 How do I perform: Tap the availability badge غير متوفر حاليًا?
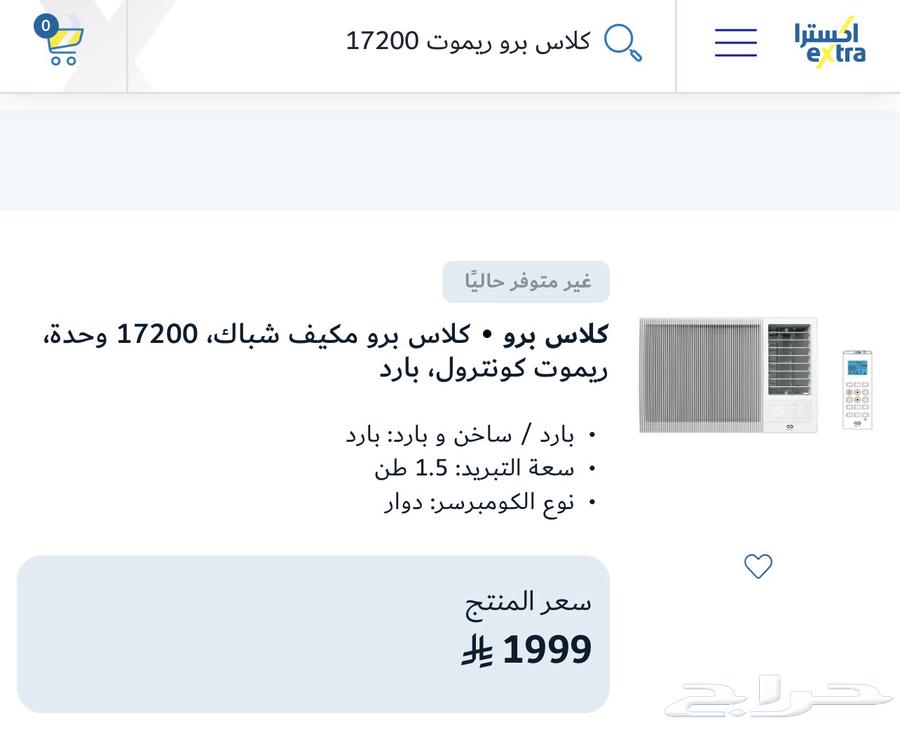pyautogui.click(x=525, y=282)
